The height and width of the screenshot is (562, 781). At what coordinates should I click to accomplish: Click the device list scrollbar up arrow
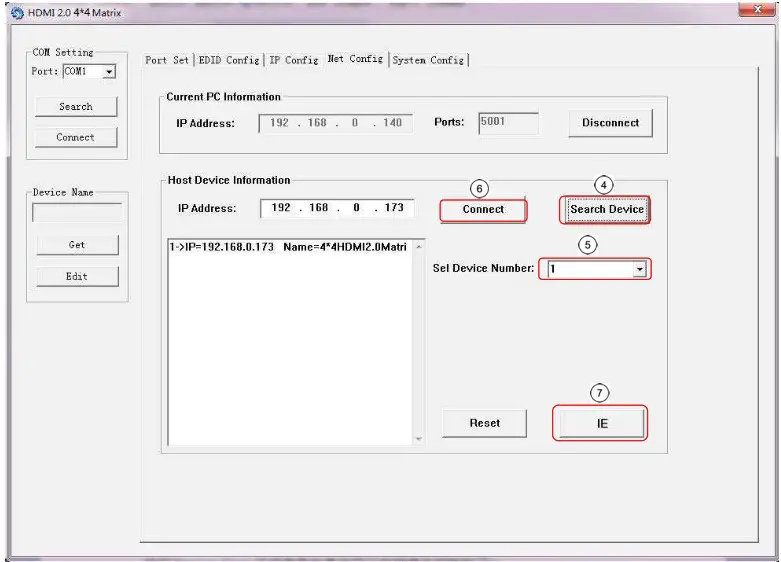coord(419,247)
